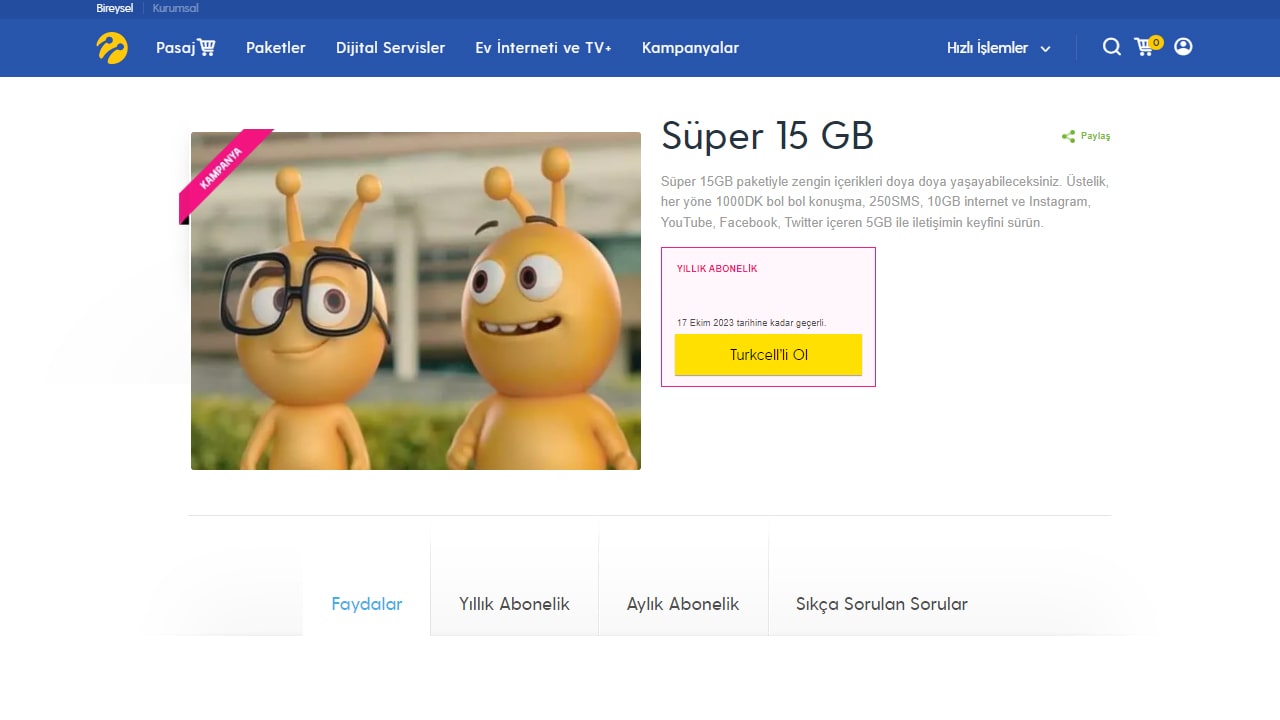Open Ev İnterneti ve TV+ menu
The height and width of the screenshot is (720, 1280).
click(x=543, y=47)
